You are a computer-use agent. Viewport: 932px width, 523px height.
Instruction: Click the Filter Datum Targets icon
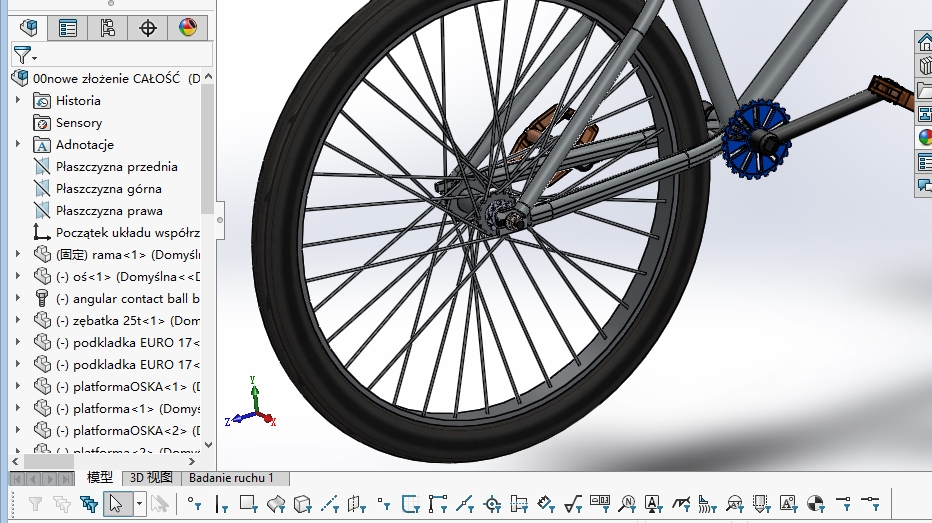pos(735,505)
